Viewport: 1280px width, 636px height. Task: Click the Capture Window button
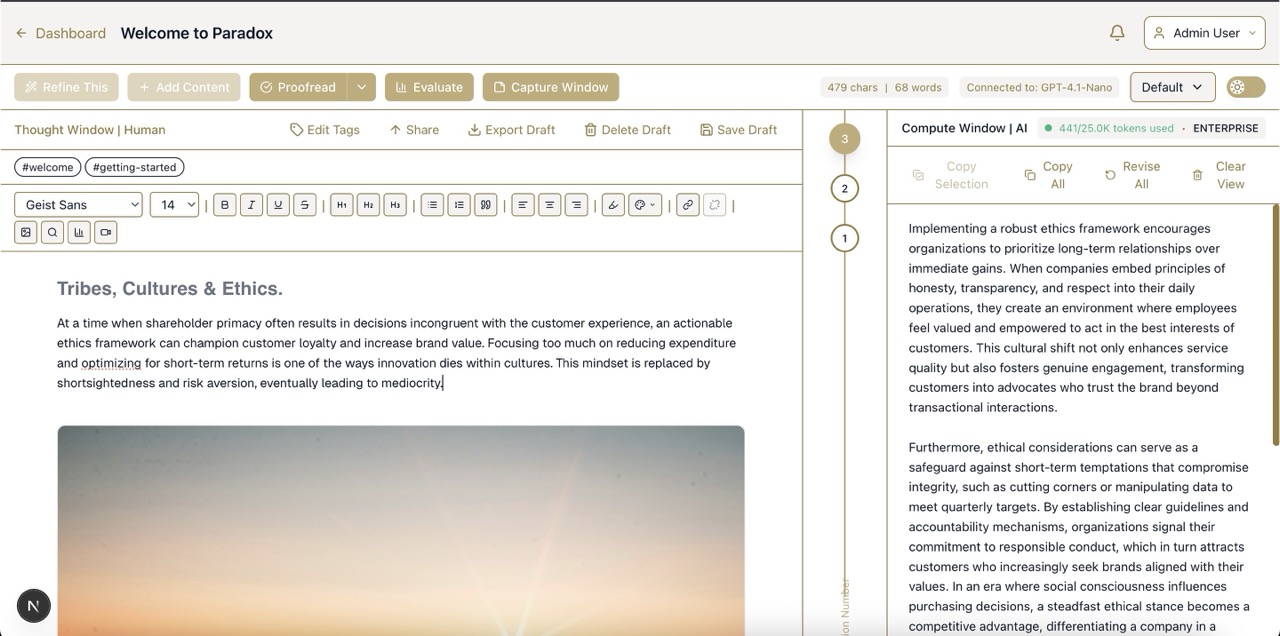(551, 87)
